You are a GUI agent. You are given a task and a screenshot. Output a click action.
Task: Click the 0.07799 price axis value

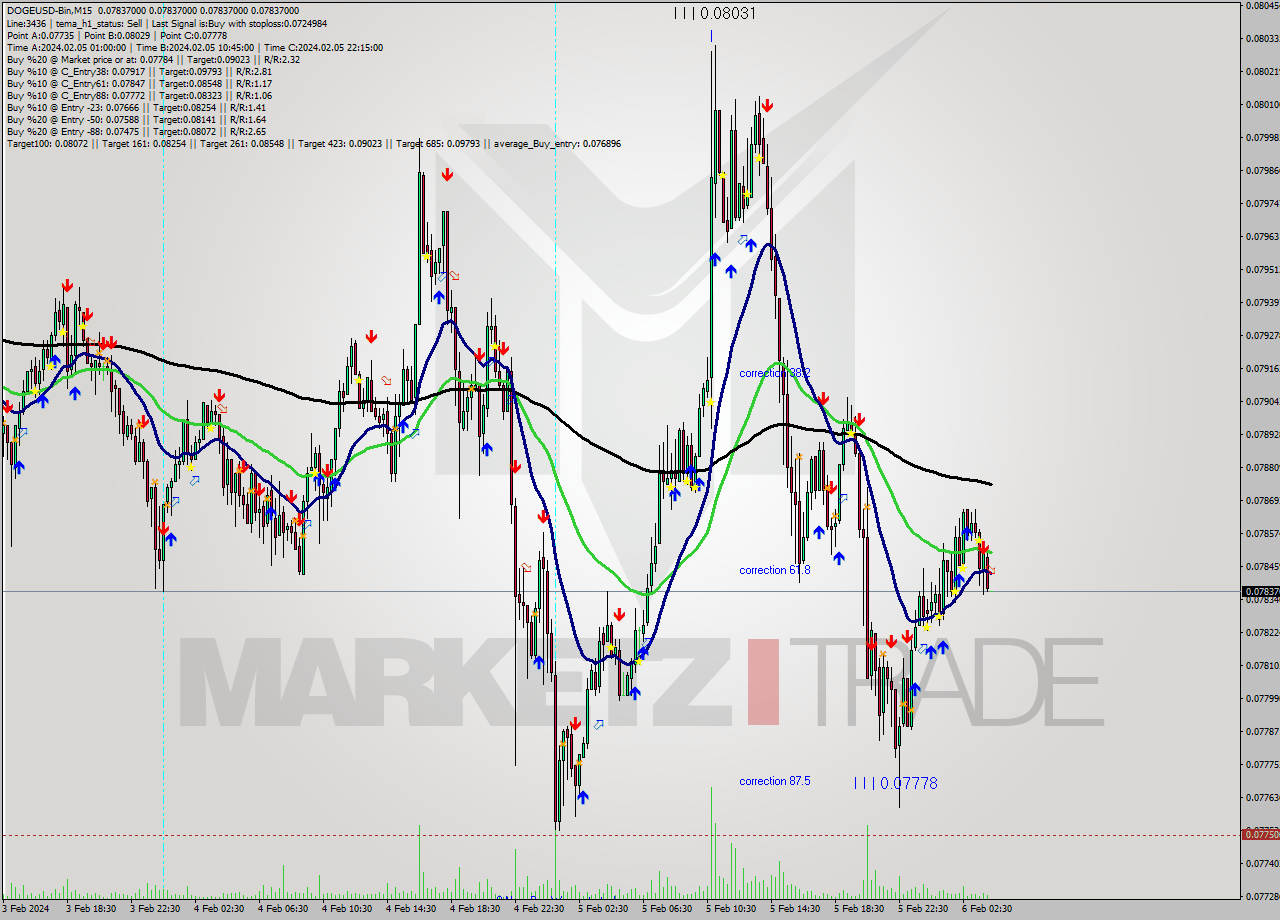coord(1262,699)
